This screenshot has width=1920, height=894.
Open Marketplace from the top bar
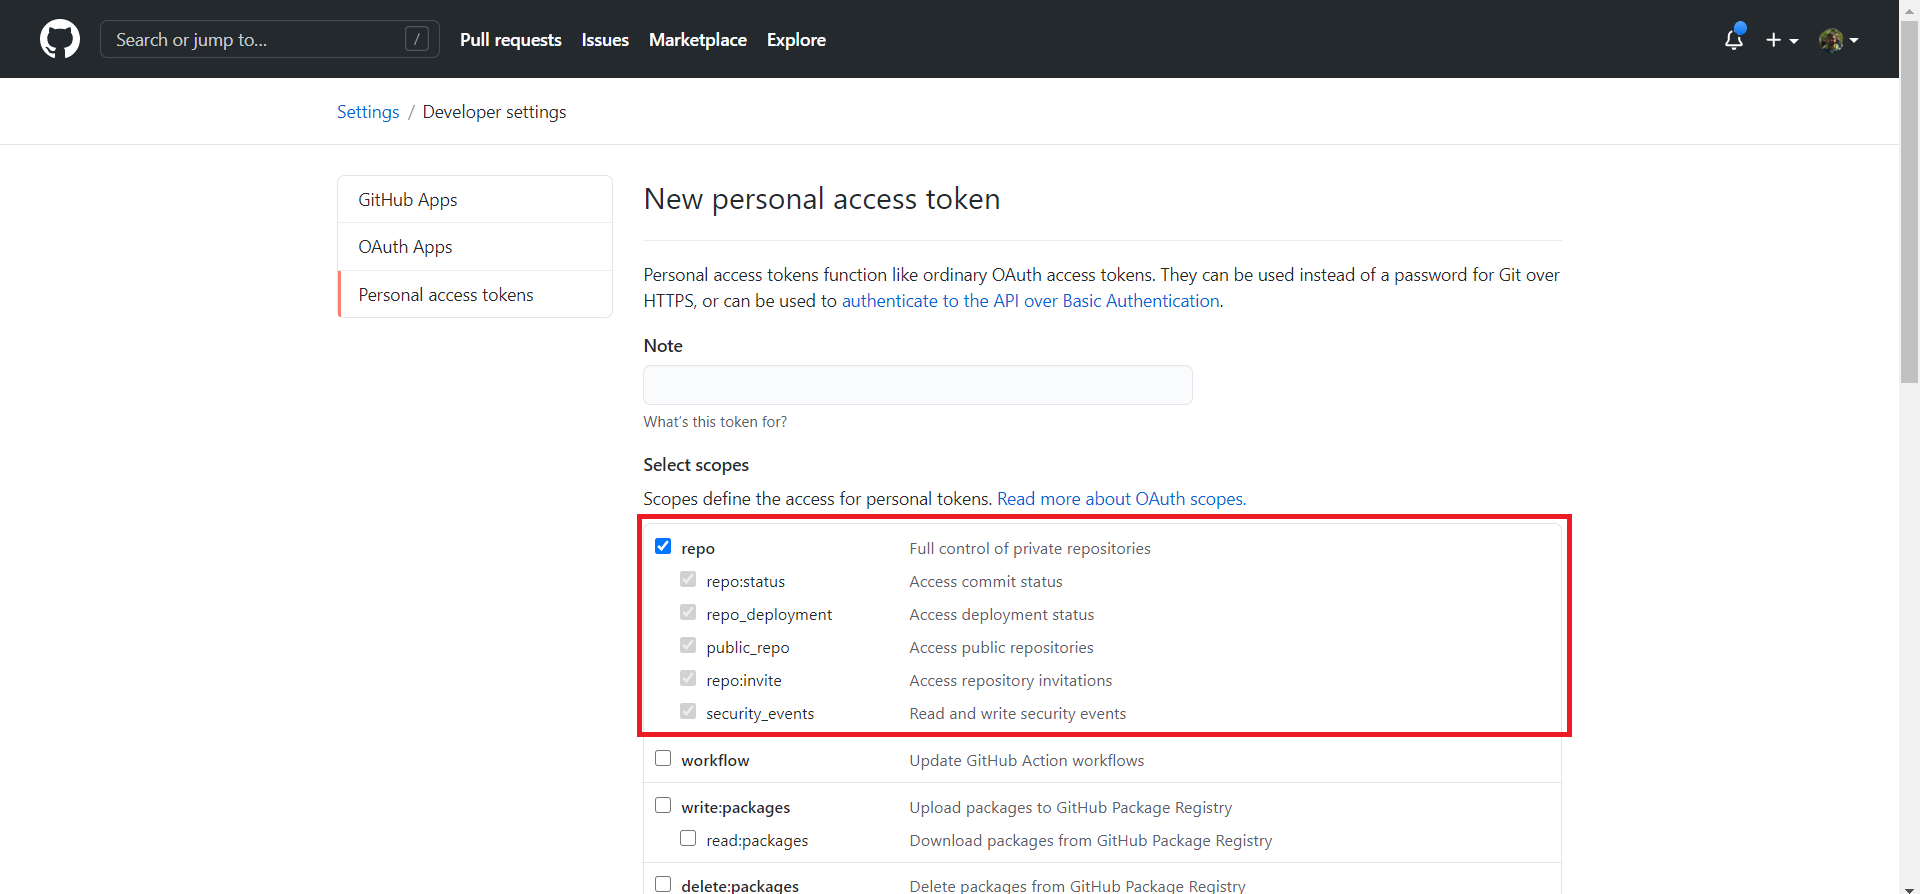697,40
